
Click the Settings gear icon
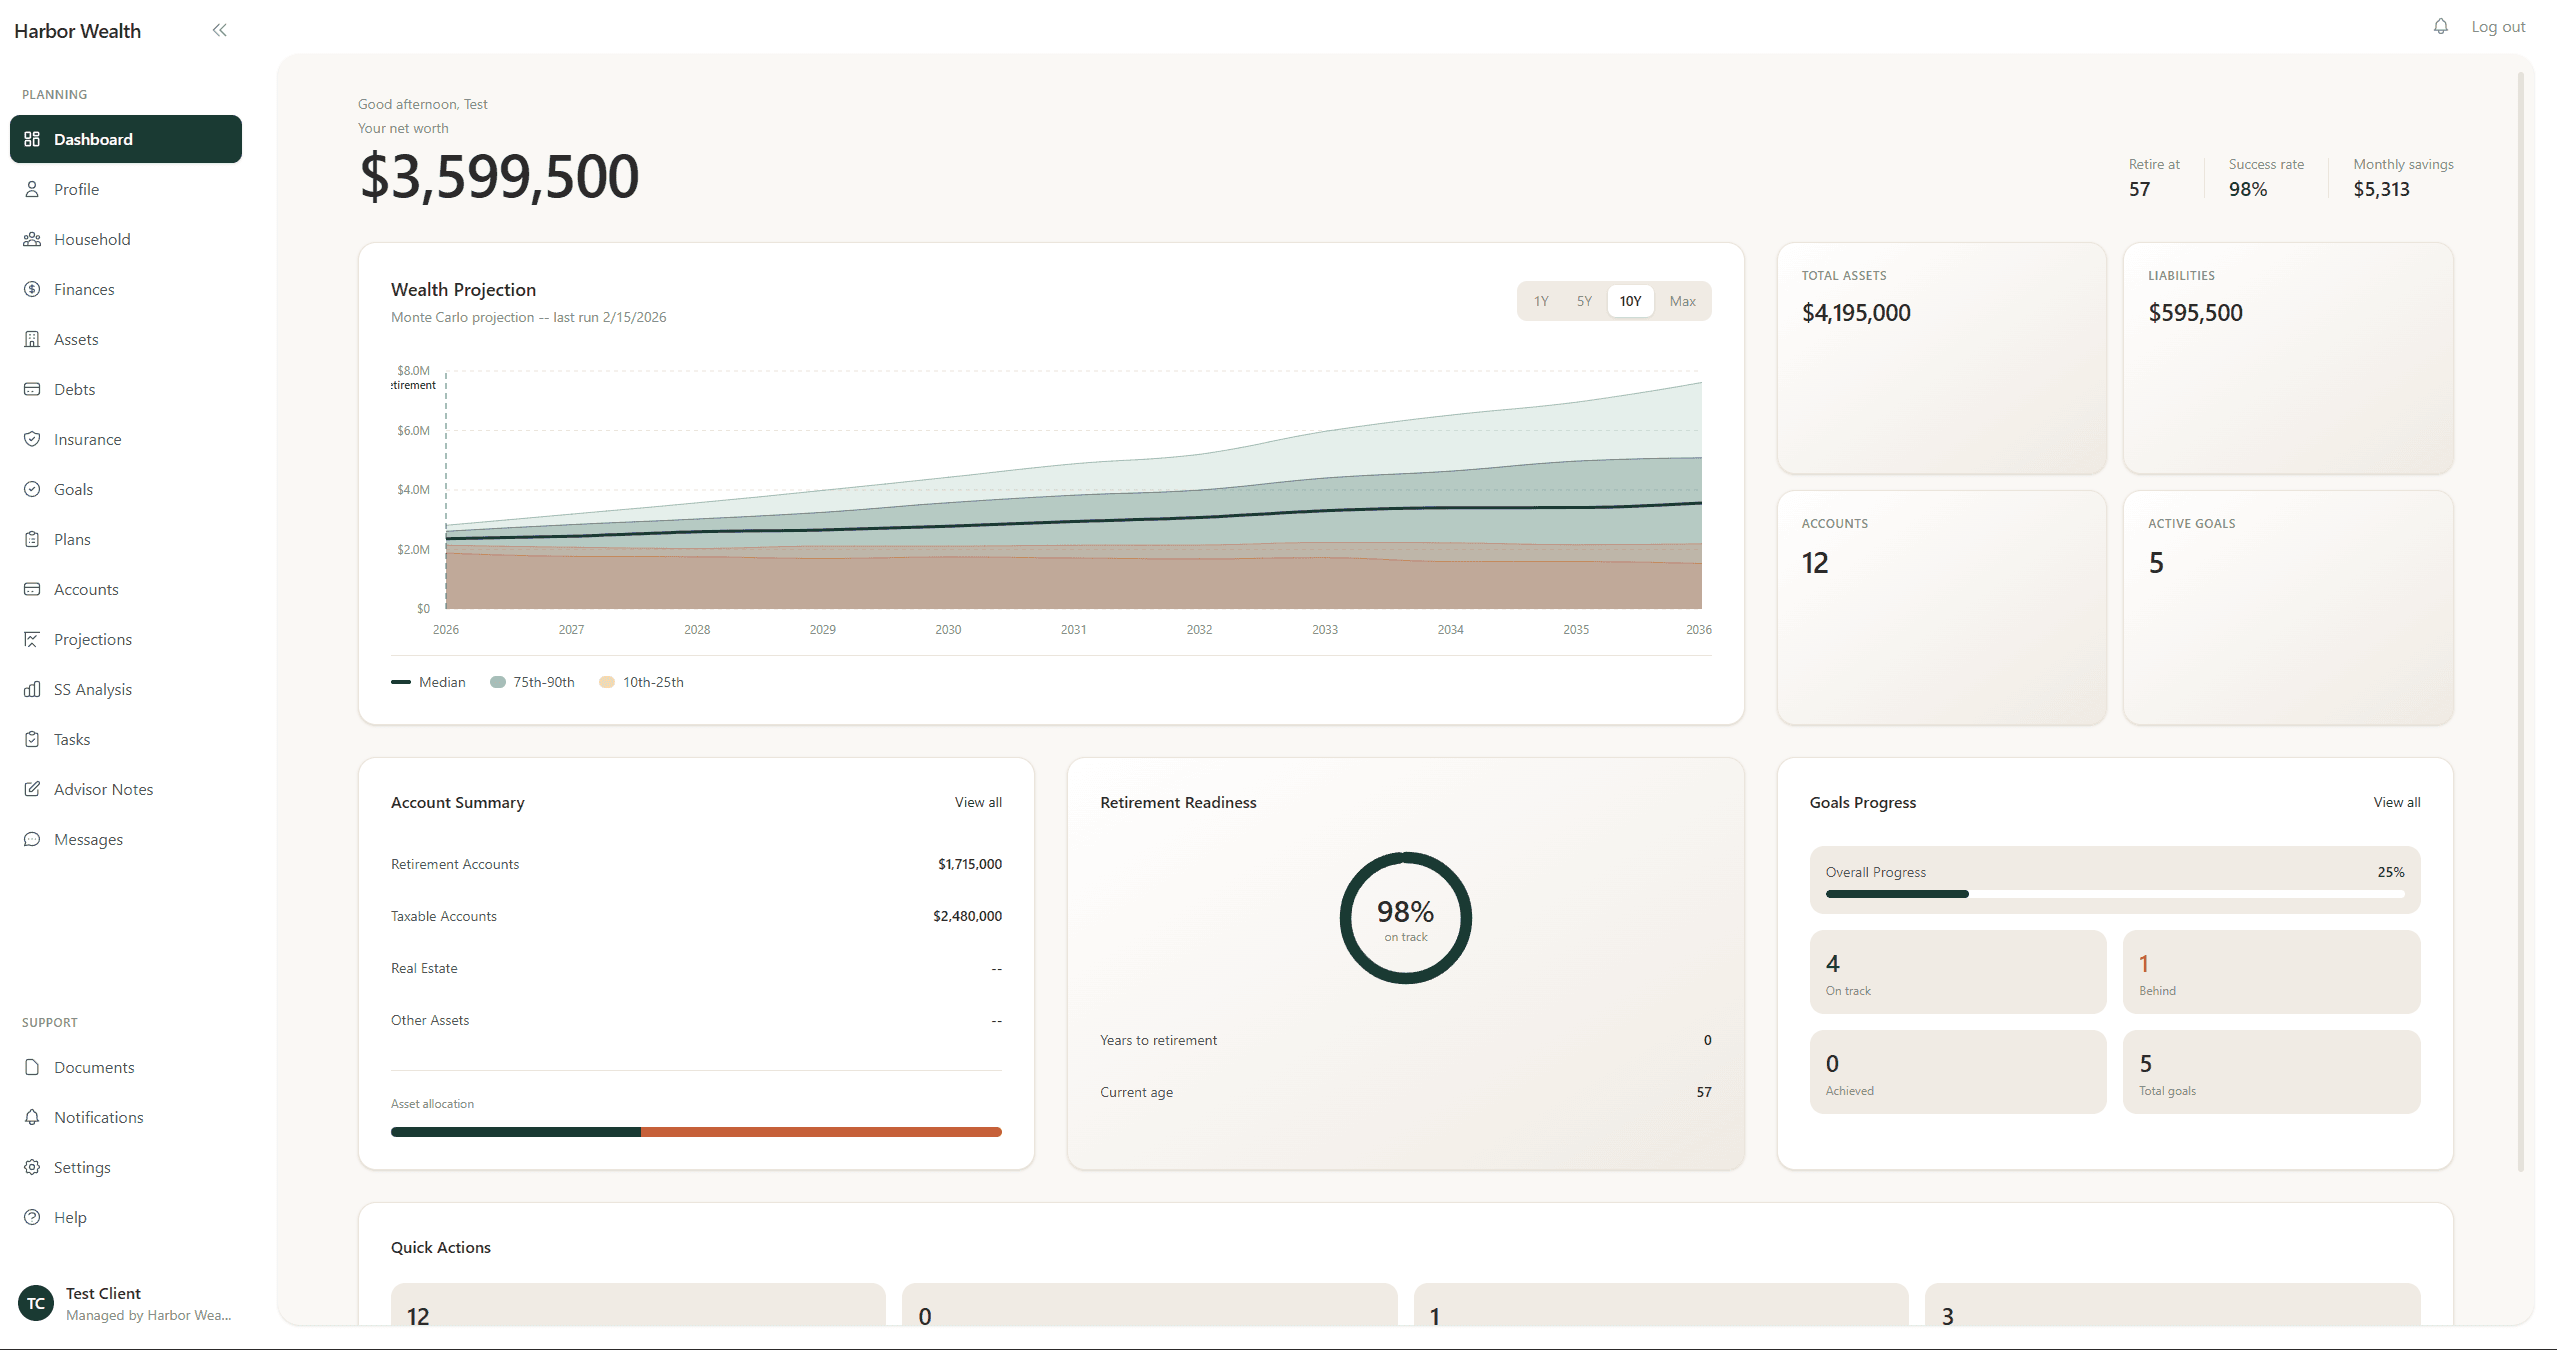click(x=32, y=1167)
